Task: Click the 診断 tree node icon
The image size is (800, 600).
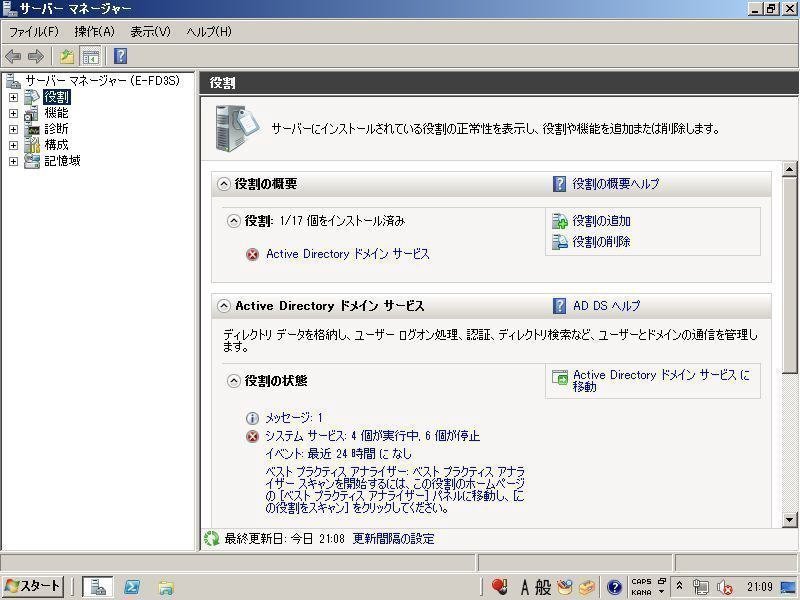Action: pos(32,129)
